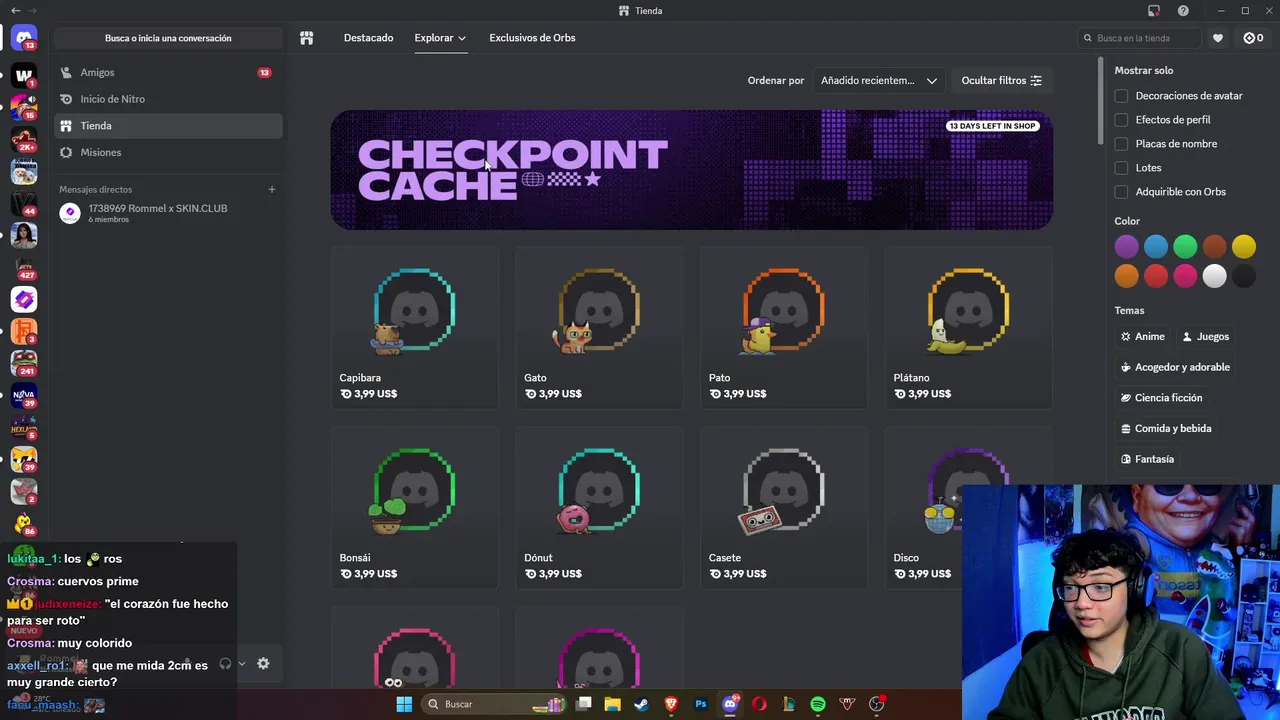Toggle the Juegos theme filter
The height and width of the screenshot is (720, 1280).
1205,337
